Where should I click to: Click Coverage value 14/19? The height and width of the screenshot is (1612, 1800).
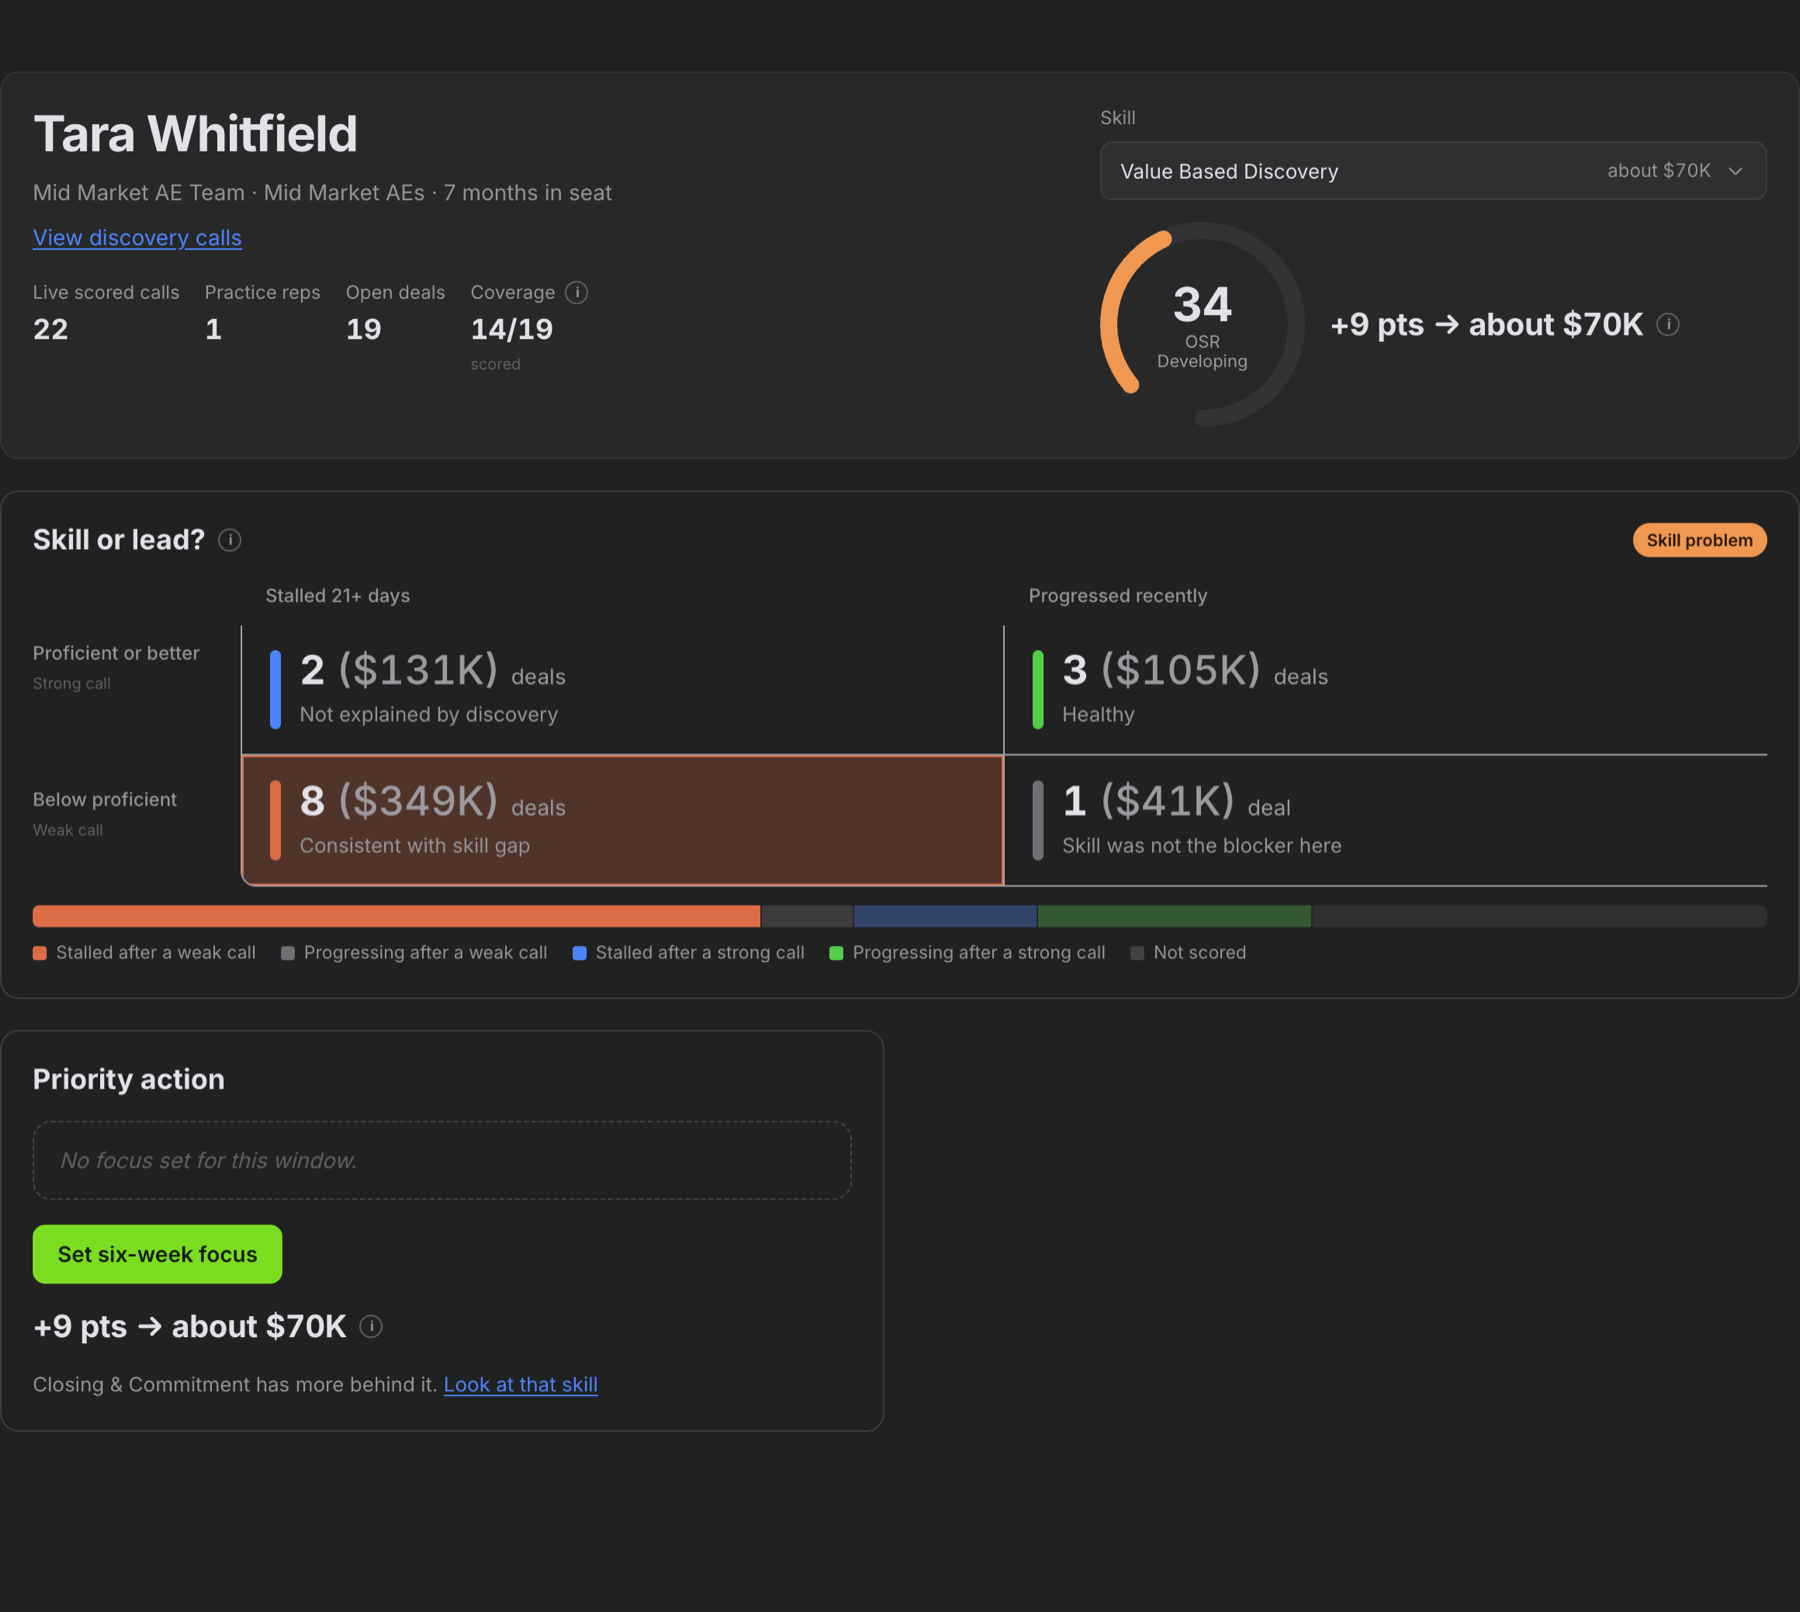click(512, 329)
